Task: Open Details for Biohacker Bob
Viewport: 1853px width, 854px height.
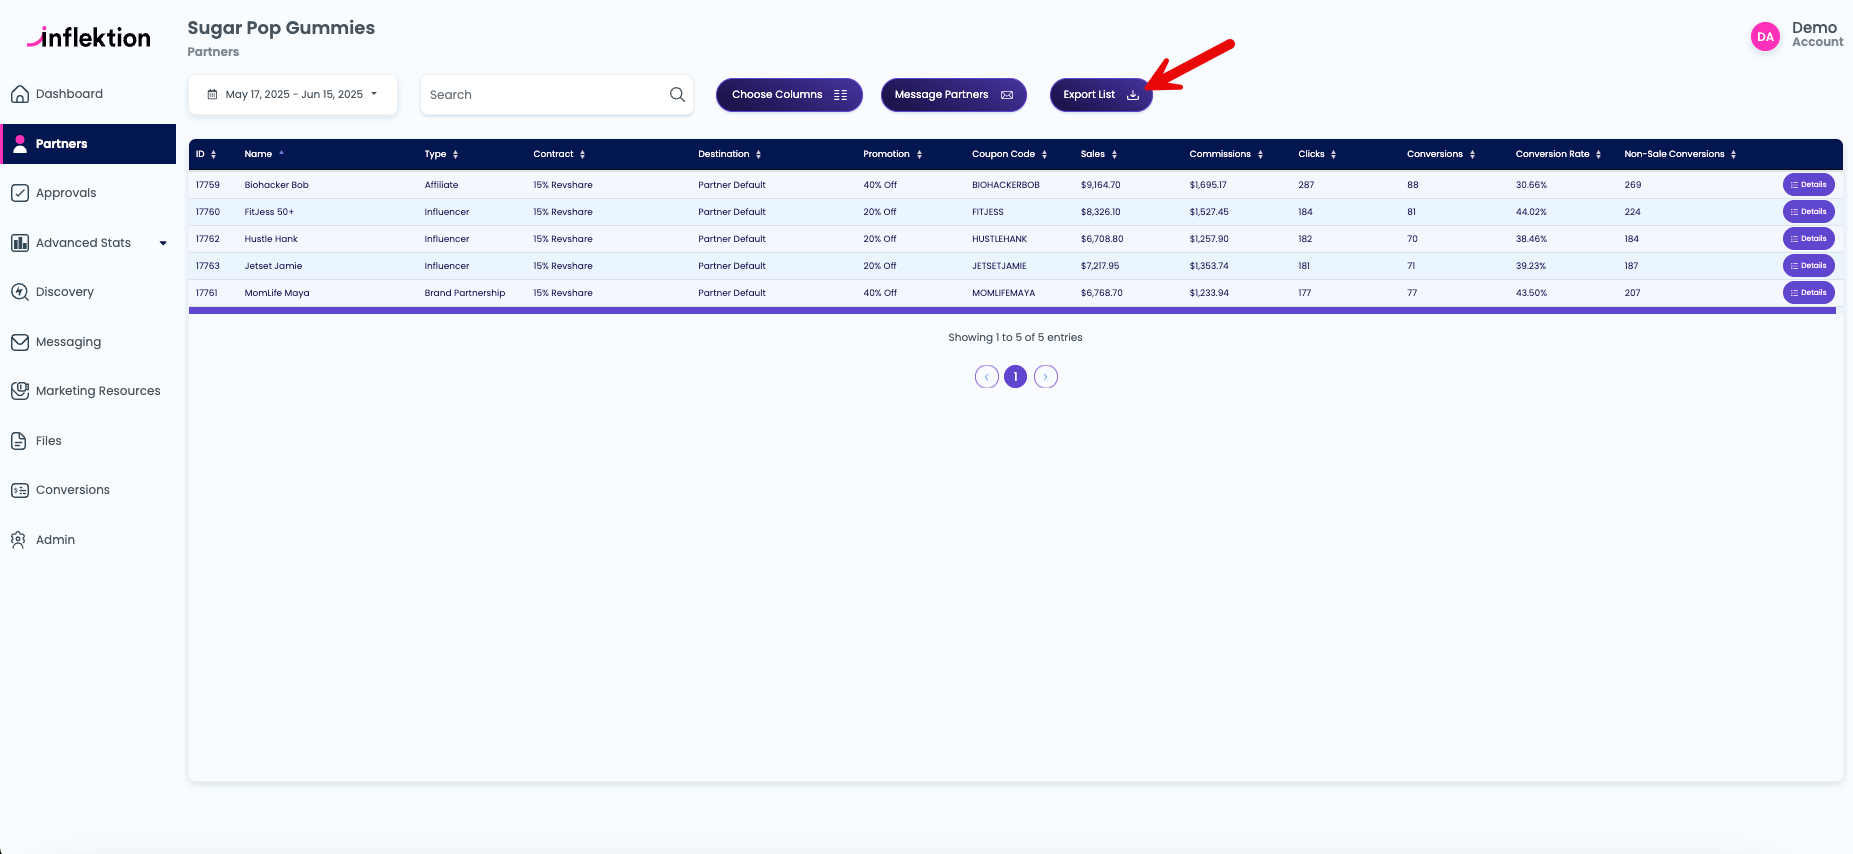Action: [1808, 185]
